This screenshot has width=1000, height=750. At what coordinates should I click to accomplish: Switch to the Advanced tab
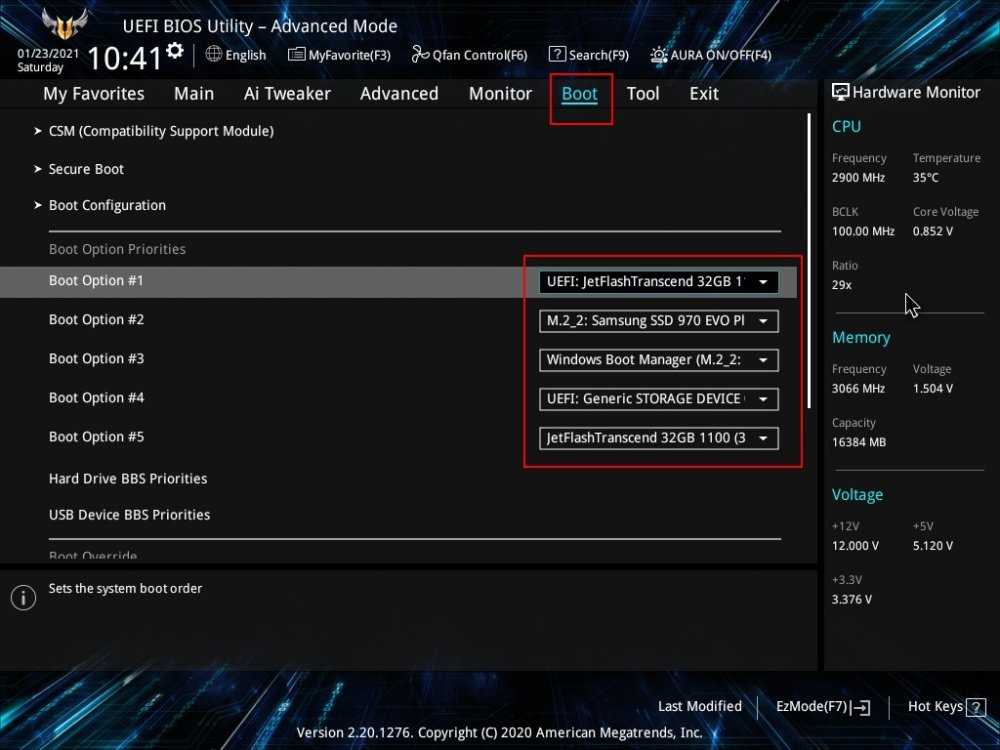(399, 93)
